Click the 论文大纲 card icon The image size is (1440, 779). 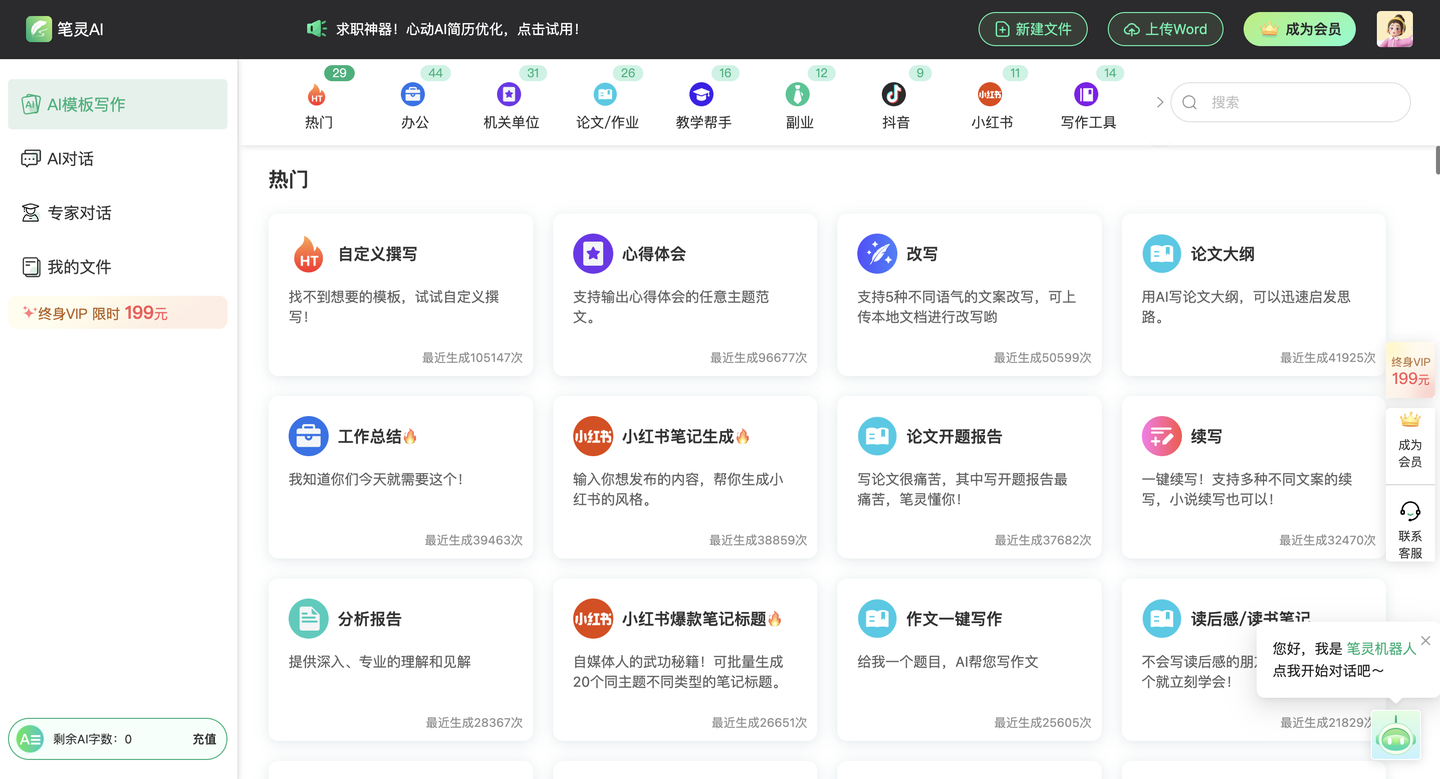(1161, 254)
